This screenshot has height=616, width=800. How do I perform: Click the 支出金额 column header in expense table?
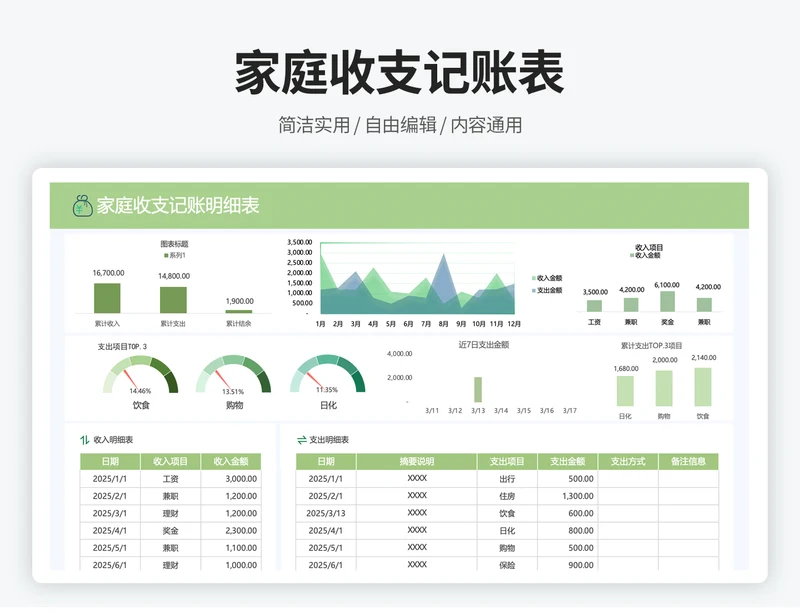click(x=567, y=461)
